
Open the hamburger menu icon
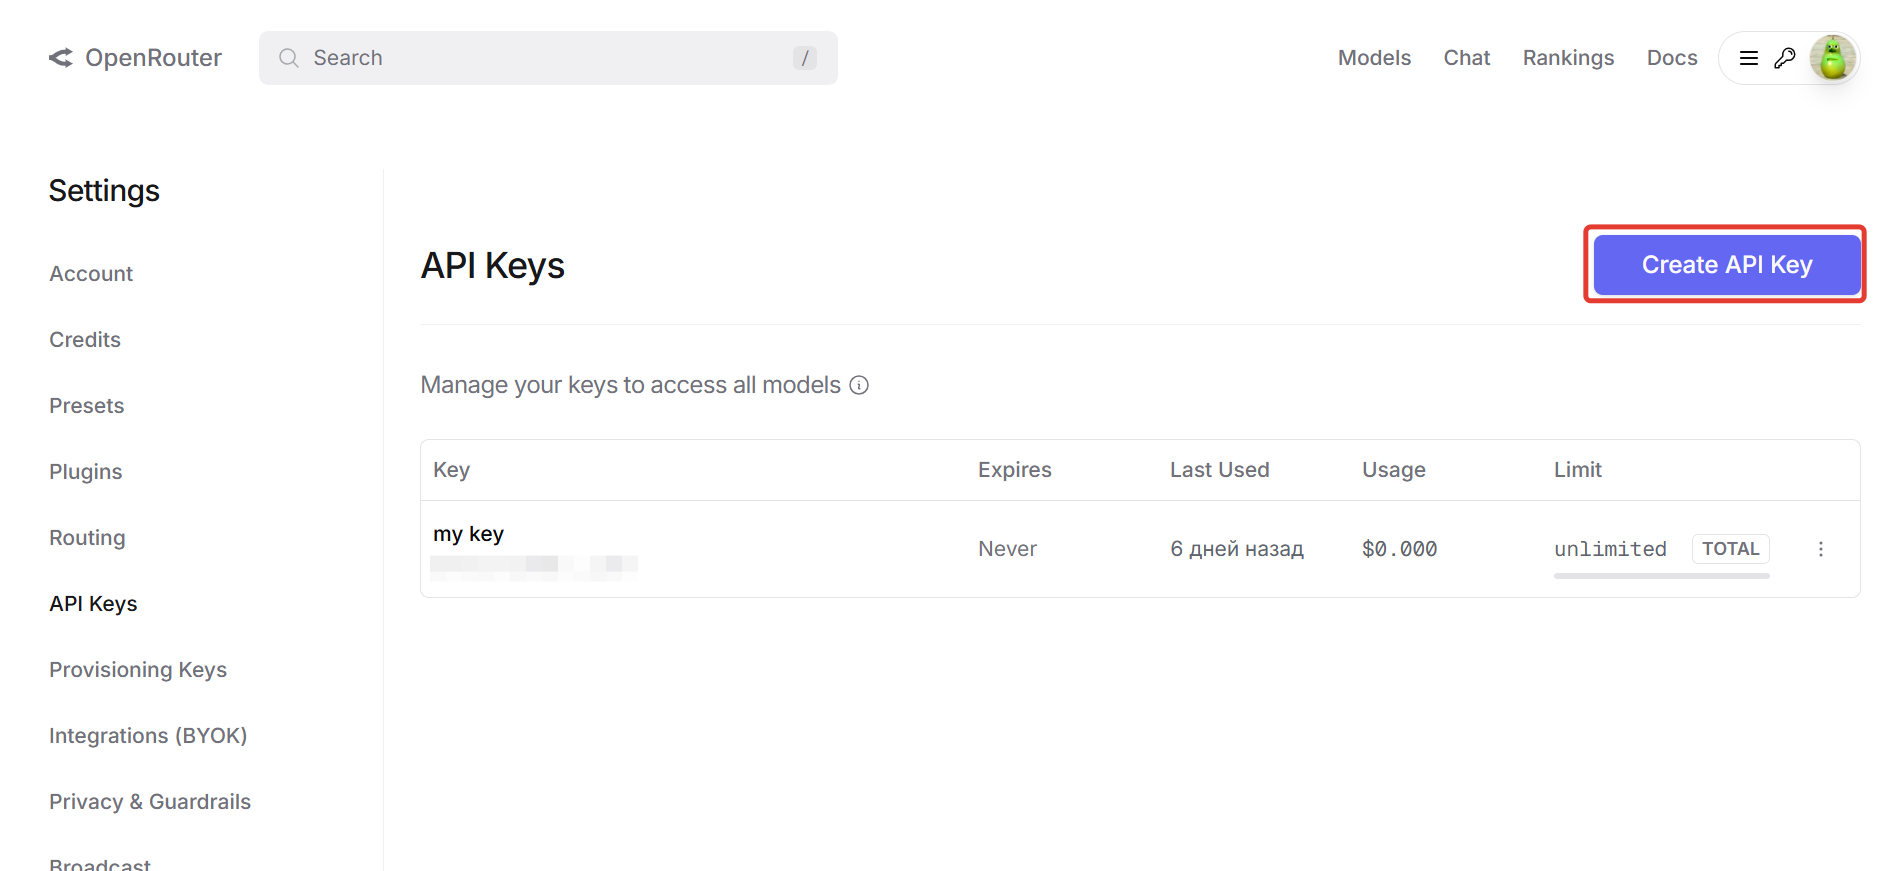1748,58
